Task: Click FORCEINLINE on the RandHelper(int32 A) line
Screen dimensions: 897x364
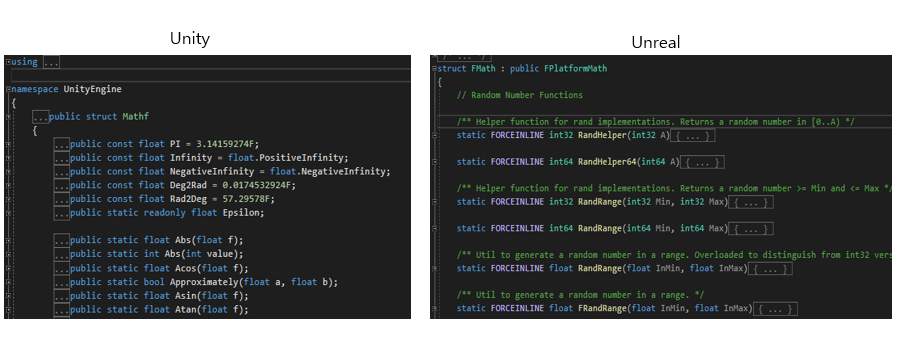Action: (518, 136)
